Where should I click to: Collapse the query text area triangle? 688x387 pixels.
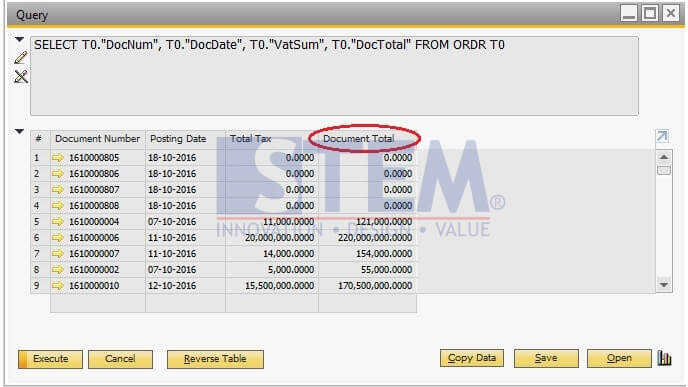tap(19, 39)
